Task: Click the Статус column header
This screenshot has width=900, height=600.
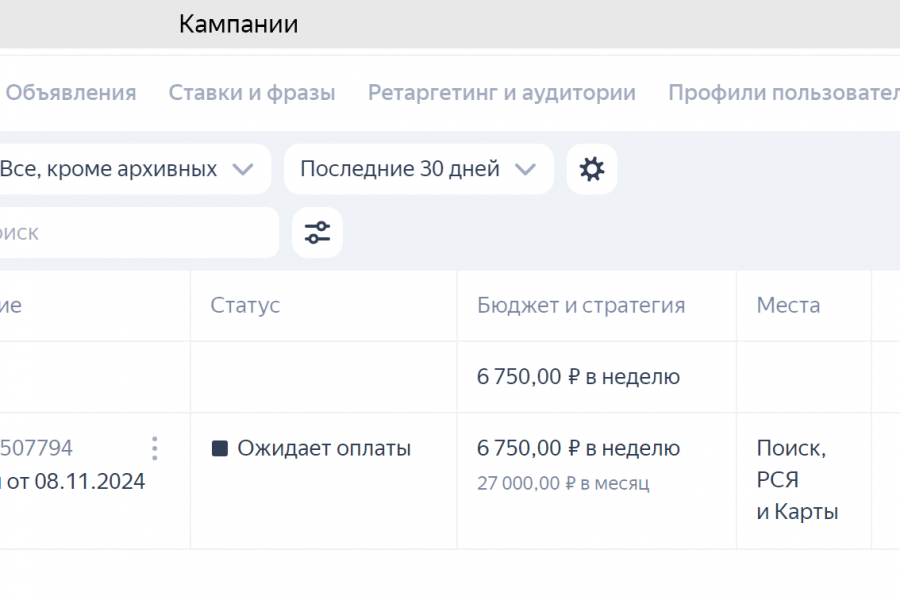Action: (x=245, y=305)
